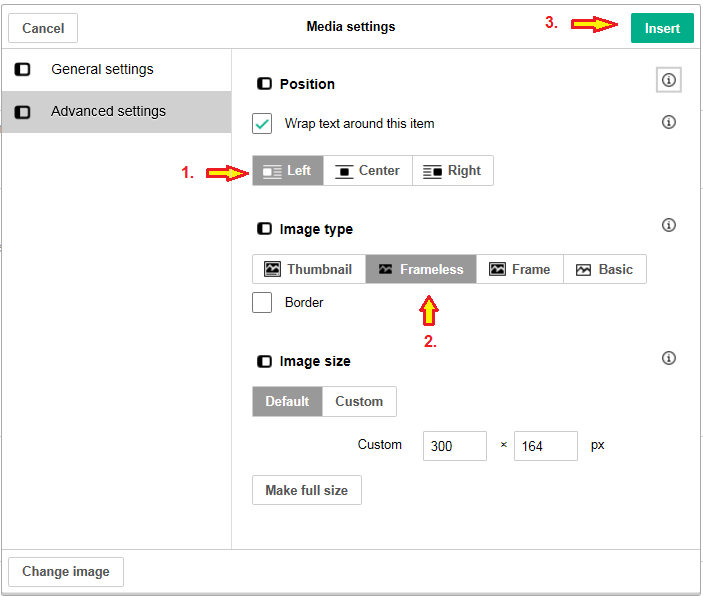Click info icon for Image size section

pyautogui.click(x=669, y=358)
